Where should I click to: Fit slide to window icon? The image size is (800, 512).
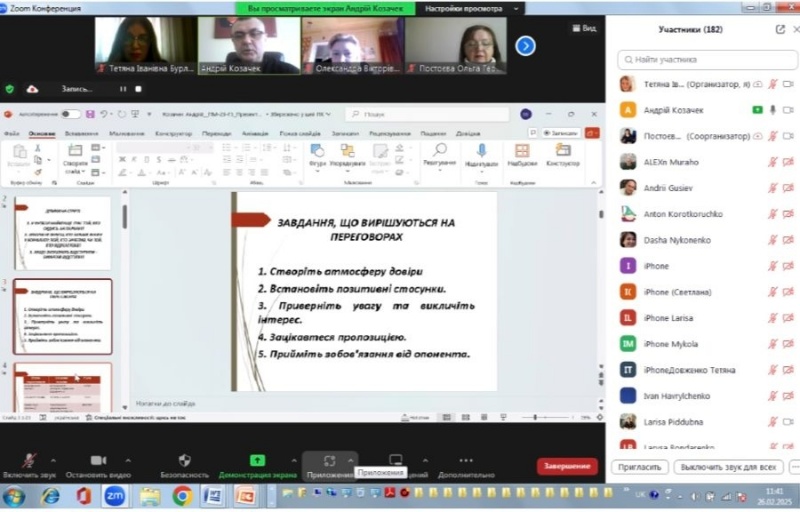[x=599, y=417]
